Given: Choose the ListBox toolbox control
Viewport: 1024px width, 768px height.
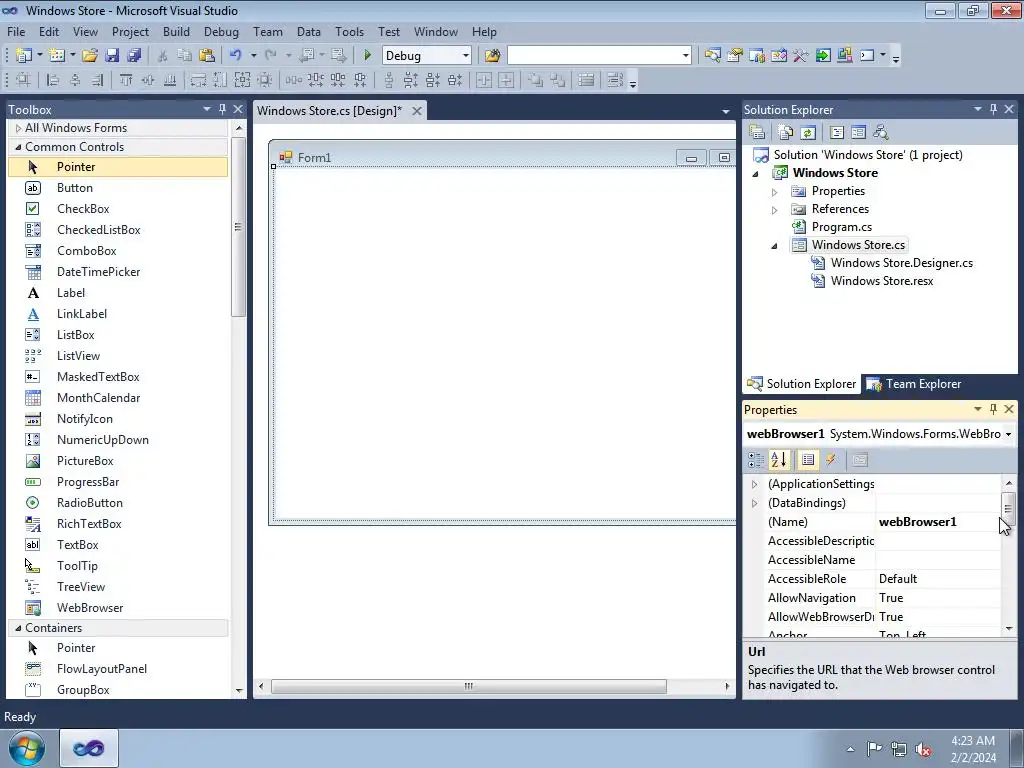Looking at the screenshot, I should pos(118,334).
